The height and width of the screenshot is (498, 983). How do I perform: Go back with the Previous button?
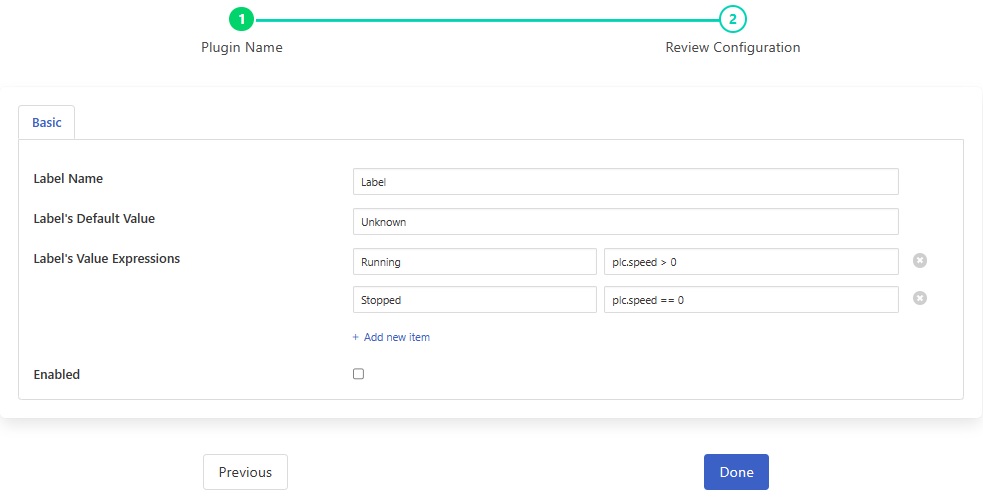pos(245,472)
